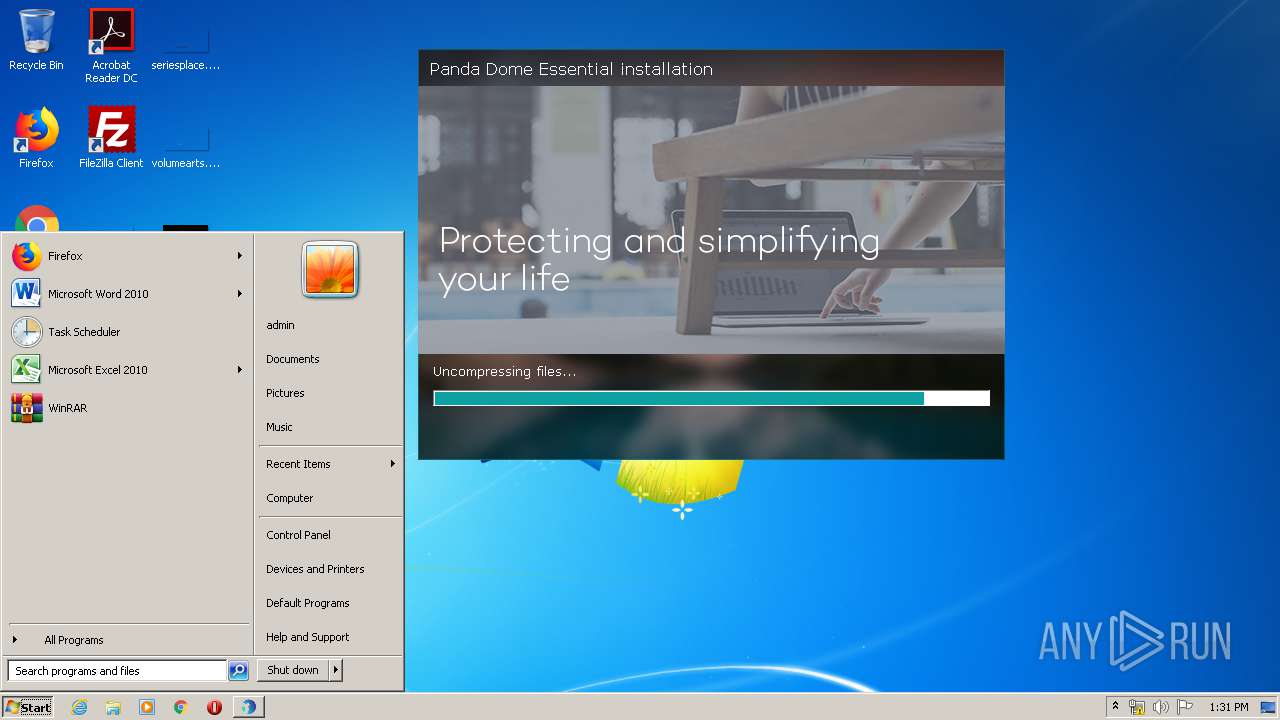Viewport: 1280px width, 720px height.
Task: Click the Panda installer taskbar icon
Action: [248, 707]
